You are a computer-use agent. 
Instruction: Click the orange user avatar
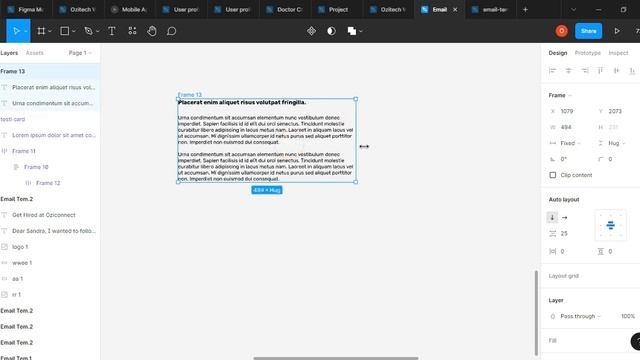pos(562,31)
